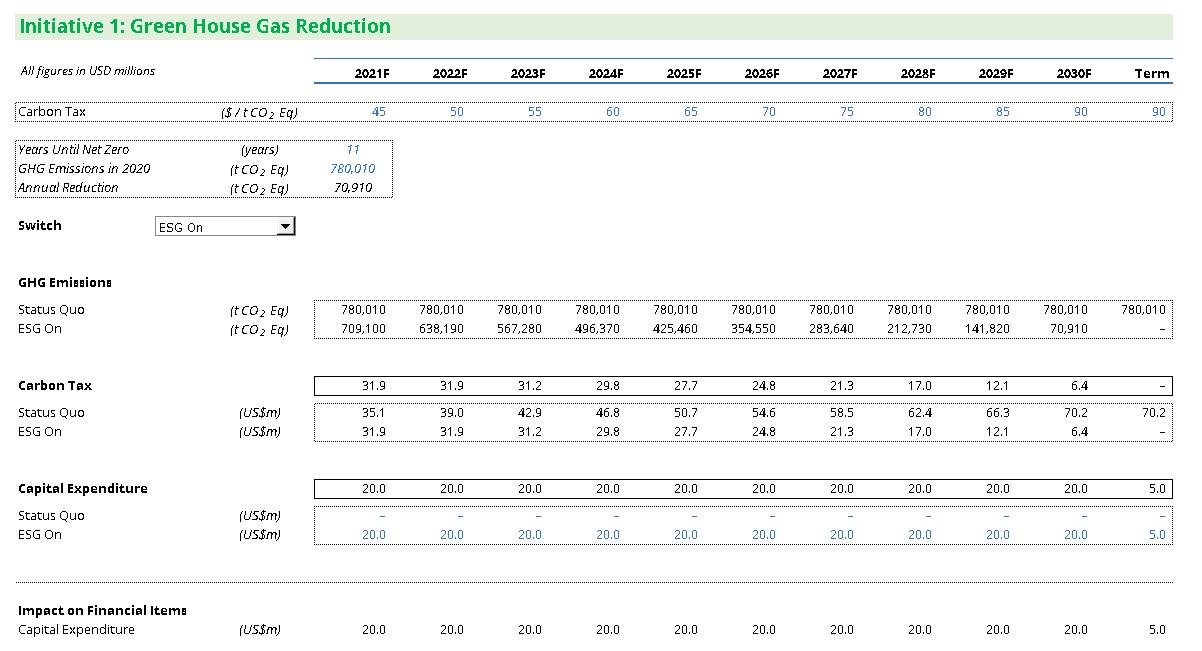Screen dimensions: 1202x651
Task: Click the Term ESG On capex 5.0
Action: [1157, 535]
